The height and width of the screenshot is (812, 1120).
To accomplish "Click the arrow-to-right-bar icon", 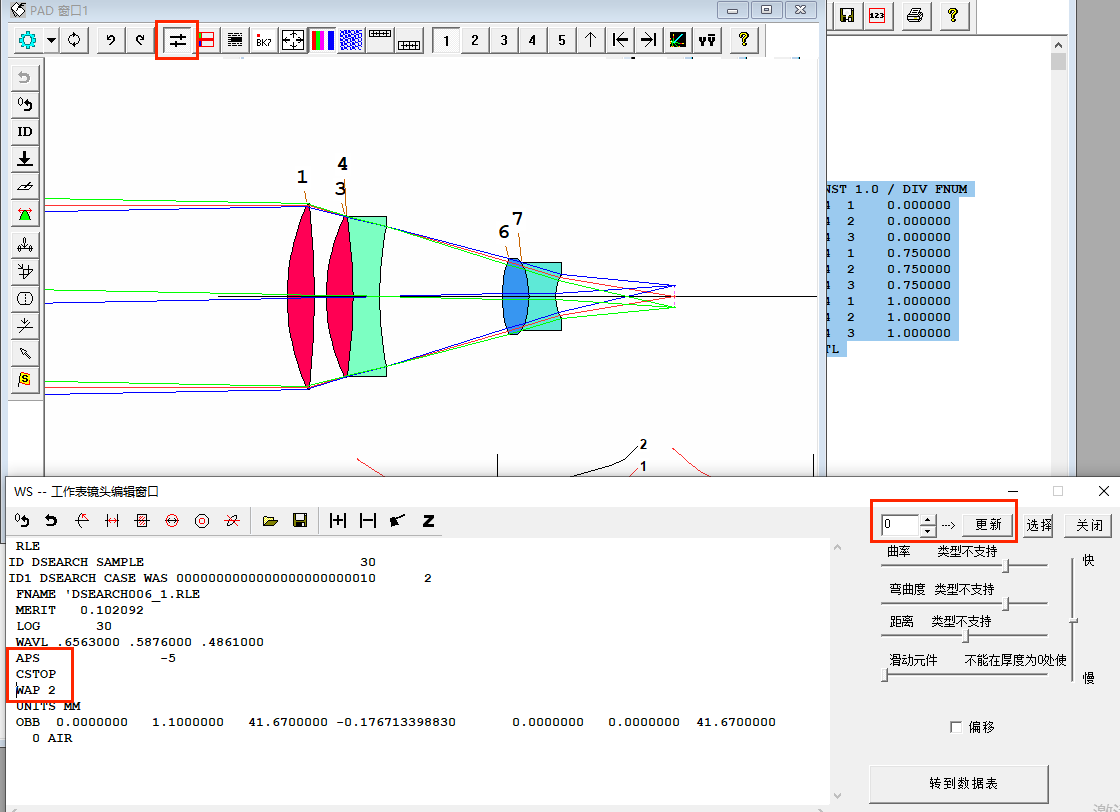I will pos(649,40).
